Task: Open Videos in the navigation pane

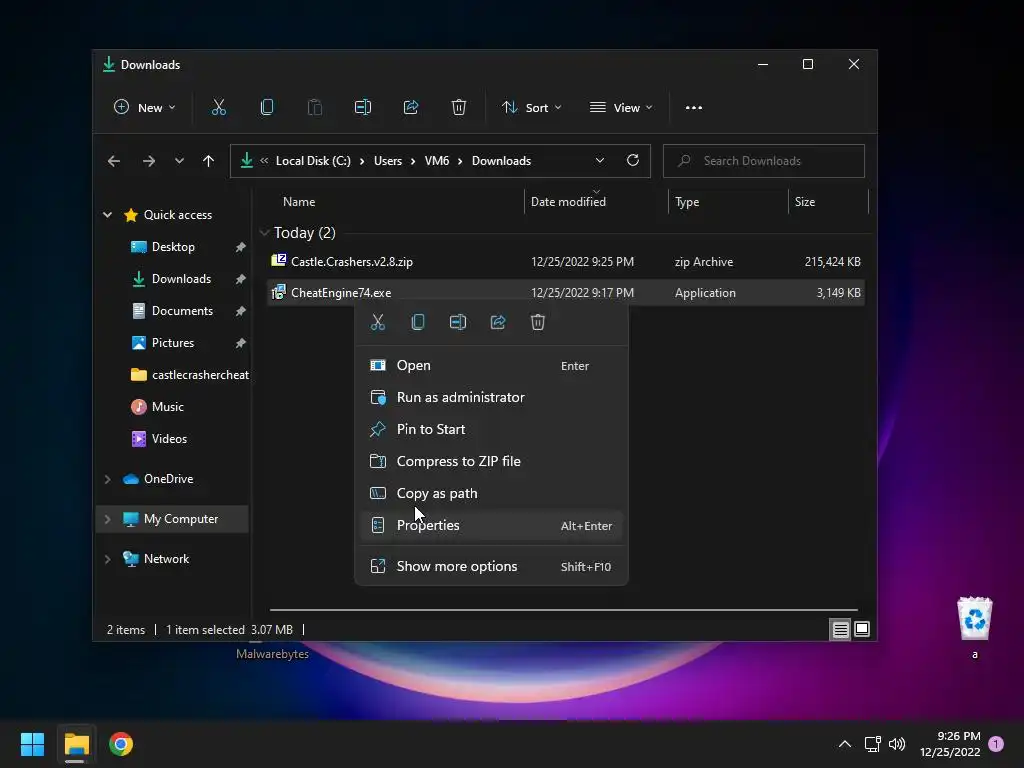Action: pyautogui.click(x=168, y=439)
